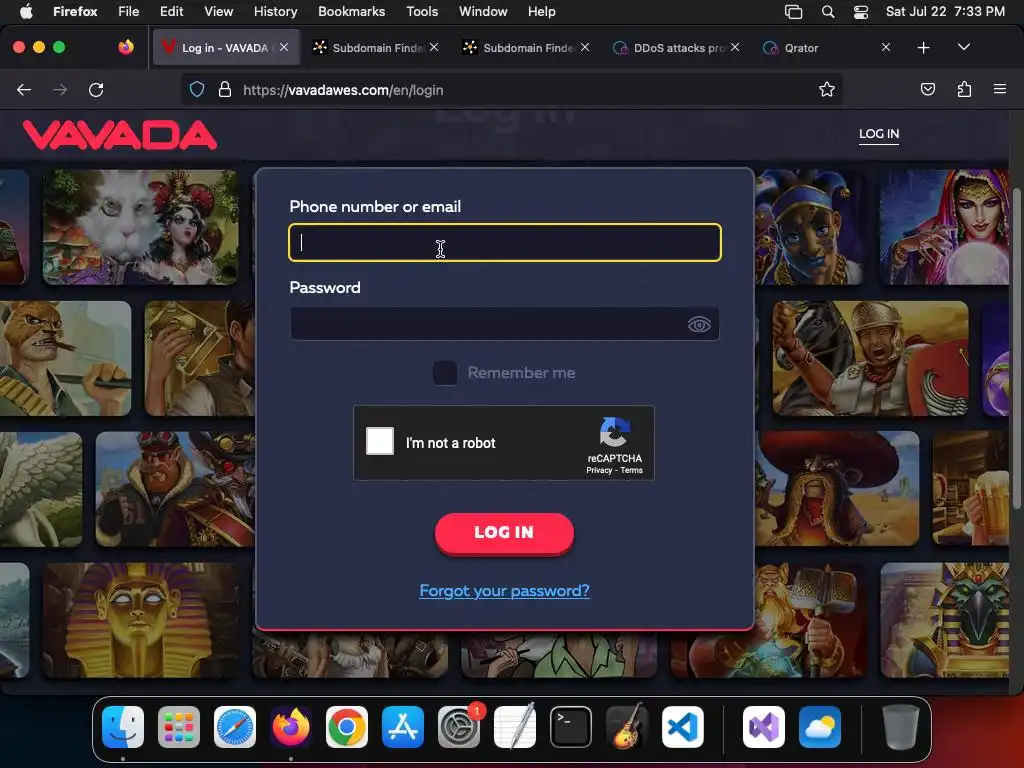
Task: Click the browser forward arrow
Action: [x=60, y=89]
